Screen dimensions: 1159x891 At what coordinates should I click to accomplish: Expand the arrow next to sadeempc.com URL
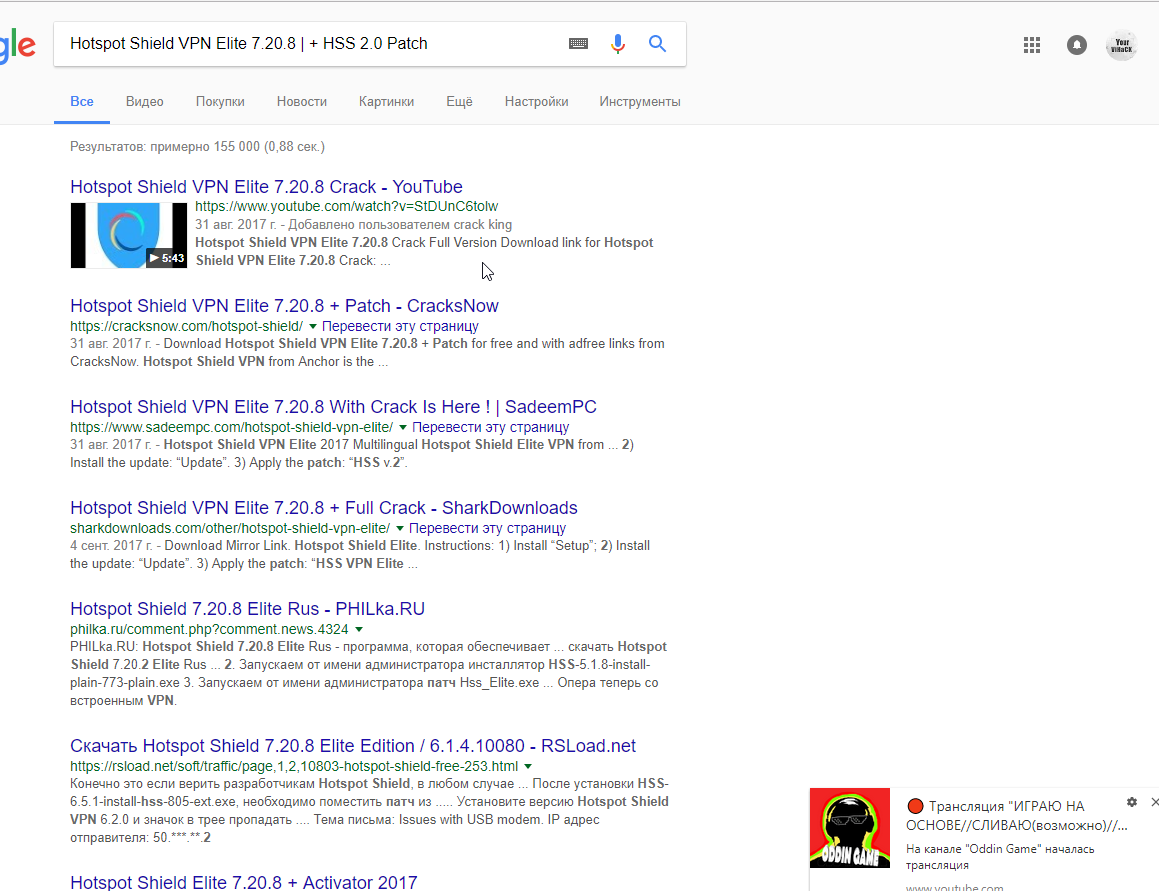pos(403,427)
